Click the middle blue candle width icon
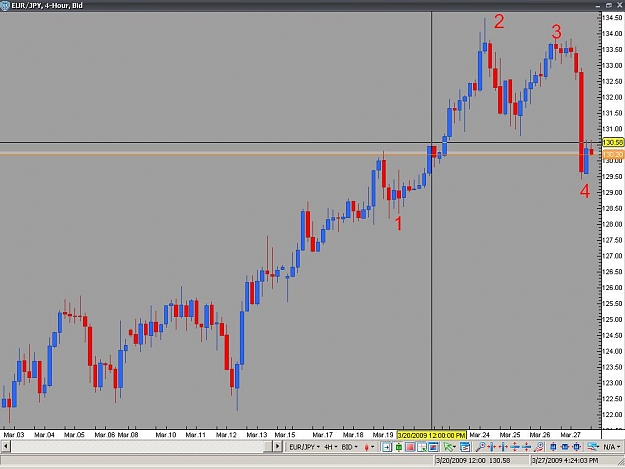Viewport: 625px width, 469px height. [x=565, y=447]
